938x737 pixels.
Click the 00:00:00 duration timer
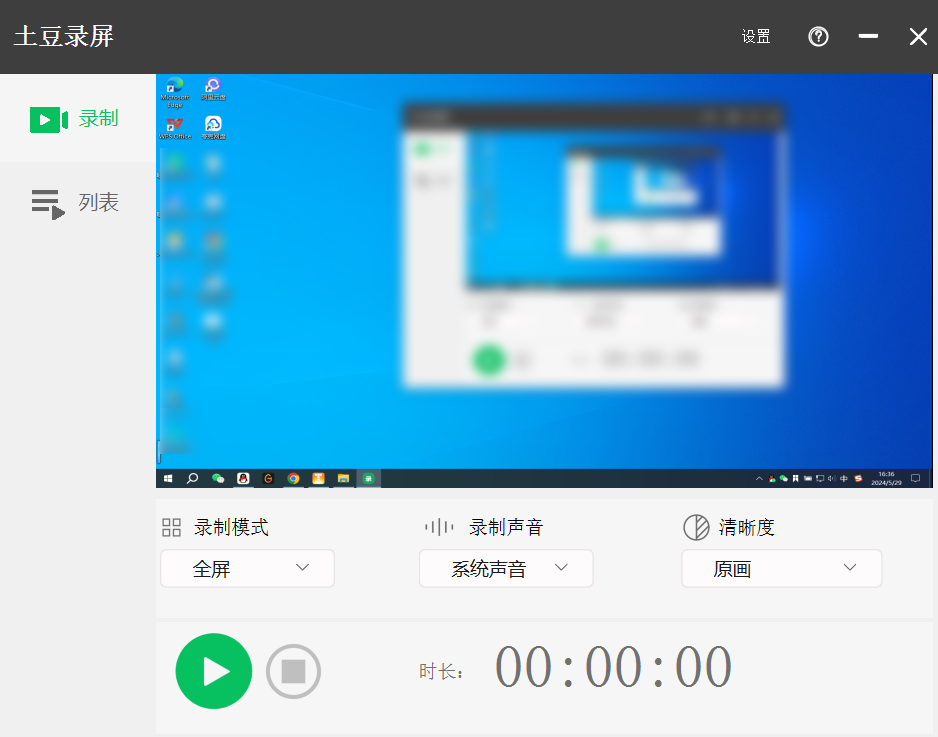[613, 667]
